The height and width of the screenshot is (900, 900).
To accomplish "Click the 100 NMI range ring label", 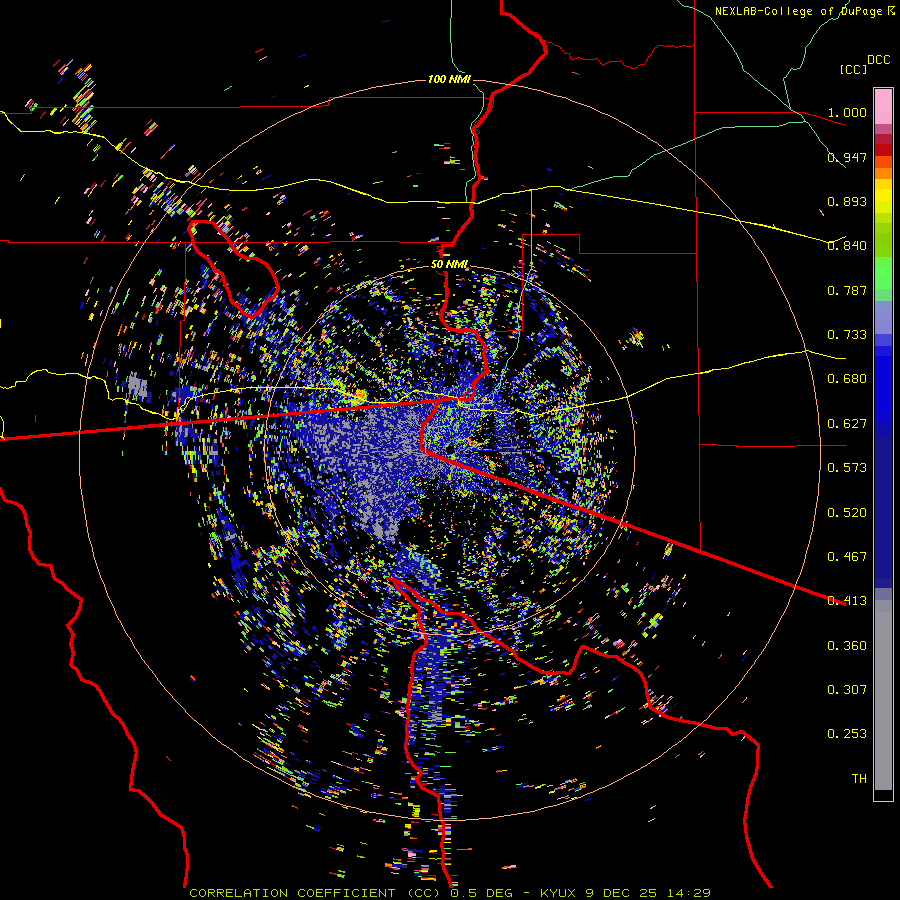I will 449,79.
